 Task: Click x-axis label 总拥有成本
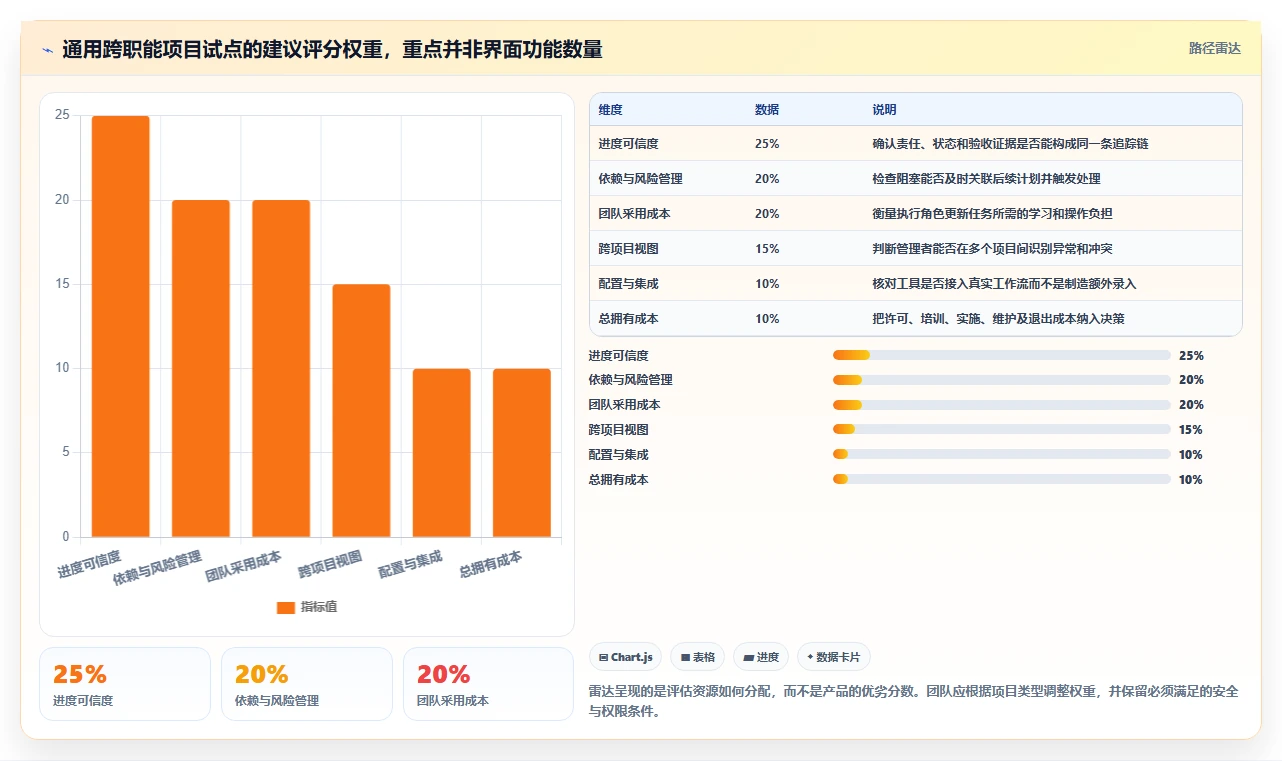coord(490,564)
